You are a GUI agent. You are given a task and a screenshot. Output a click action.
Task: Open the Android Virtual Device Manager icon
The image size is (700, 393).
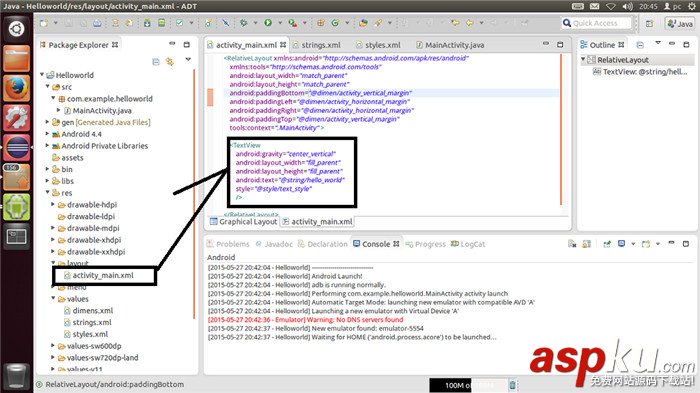[161, 23]
